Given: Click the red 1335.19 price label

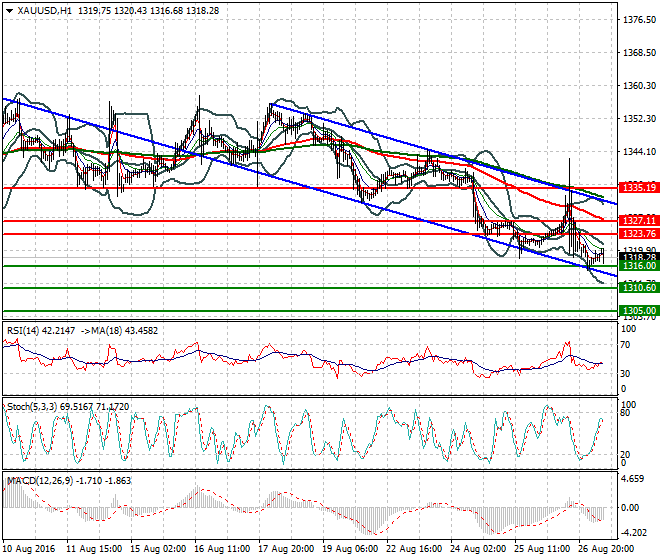Looking at the screenshot, I should coord(639,188).
